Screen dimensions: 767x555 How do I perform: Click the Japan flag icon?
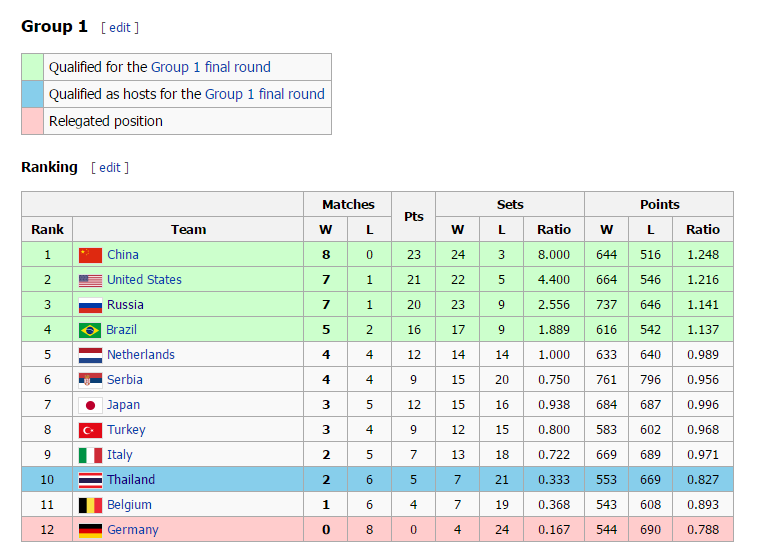(x=90, y=405)
